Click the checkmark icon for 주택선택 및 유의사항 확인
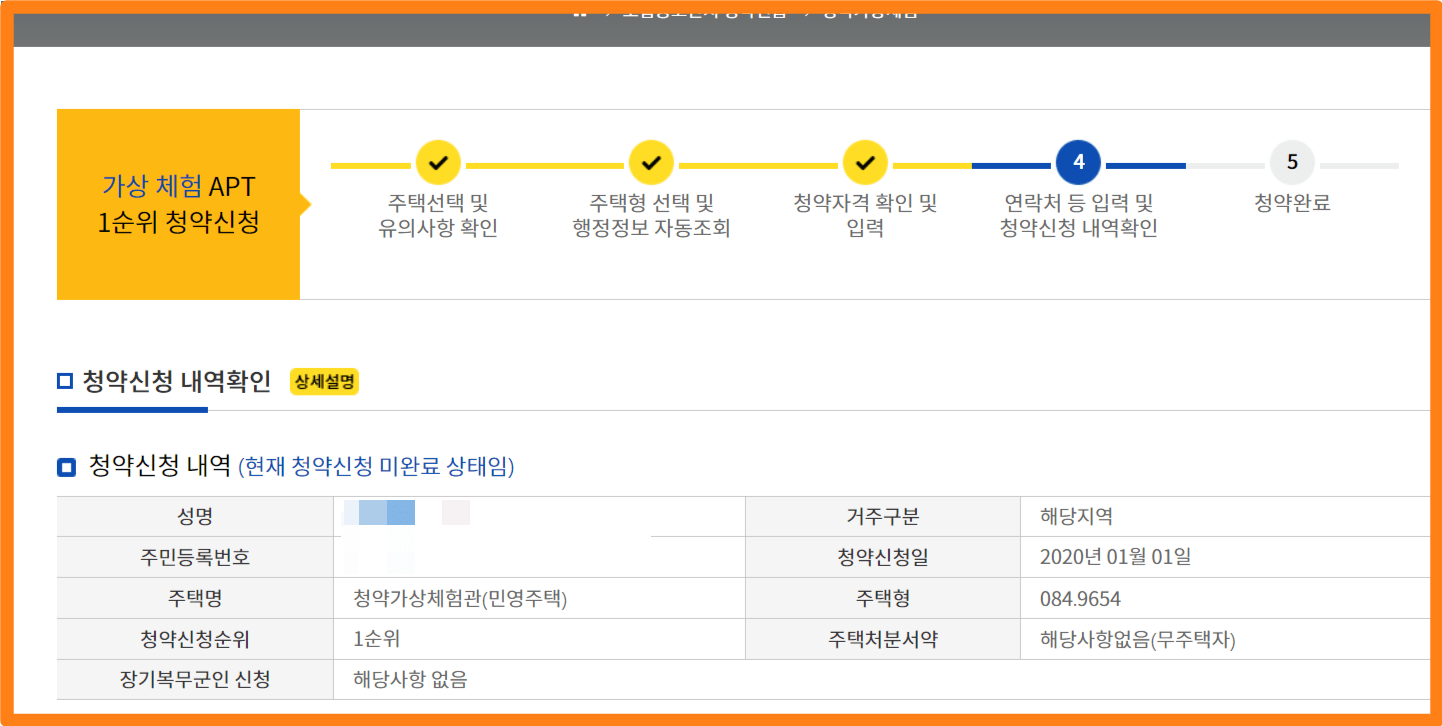 click(437, 162)
